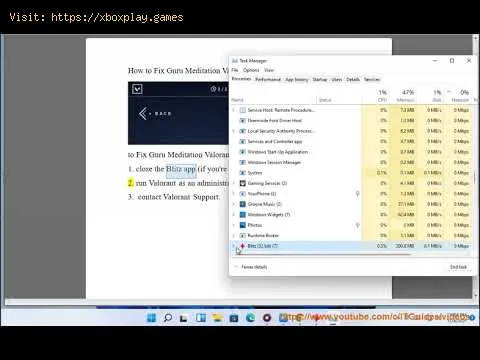Screen dimensions: 480x360
Task: Sort processes by the Network column
Action: pos(459,96)
